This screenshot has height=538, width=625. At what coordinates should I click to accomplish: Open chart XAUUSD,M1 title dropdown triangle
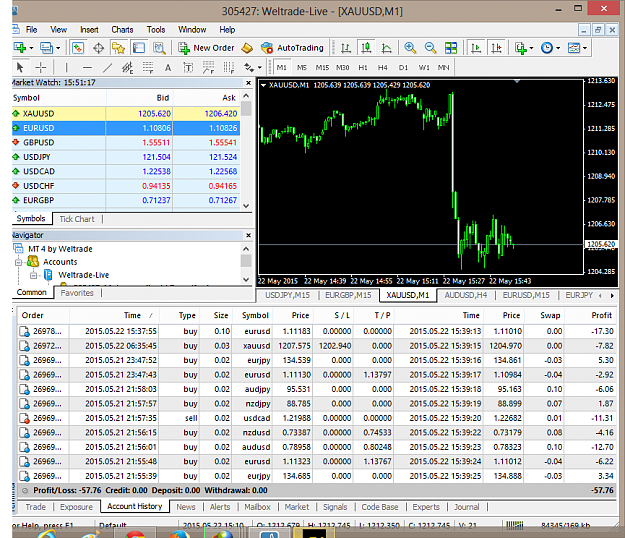pos(263,85)
